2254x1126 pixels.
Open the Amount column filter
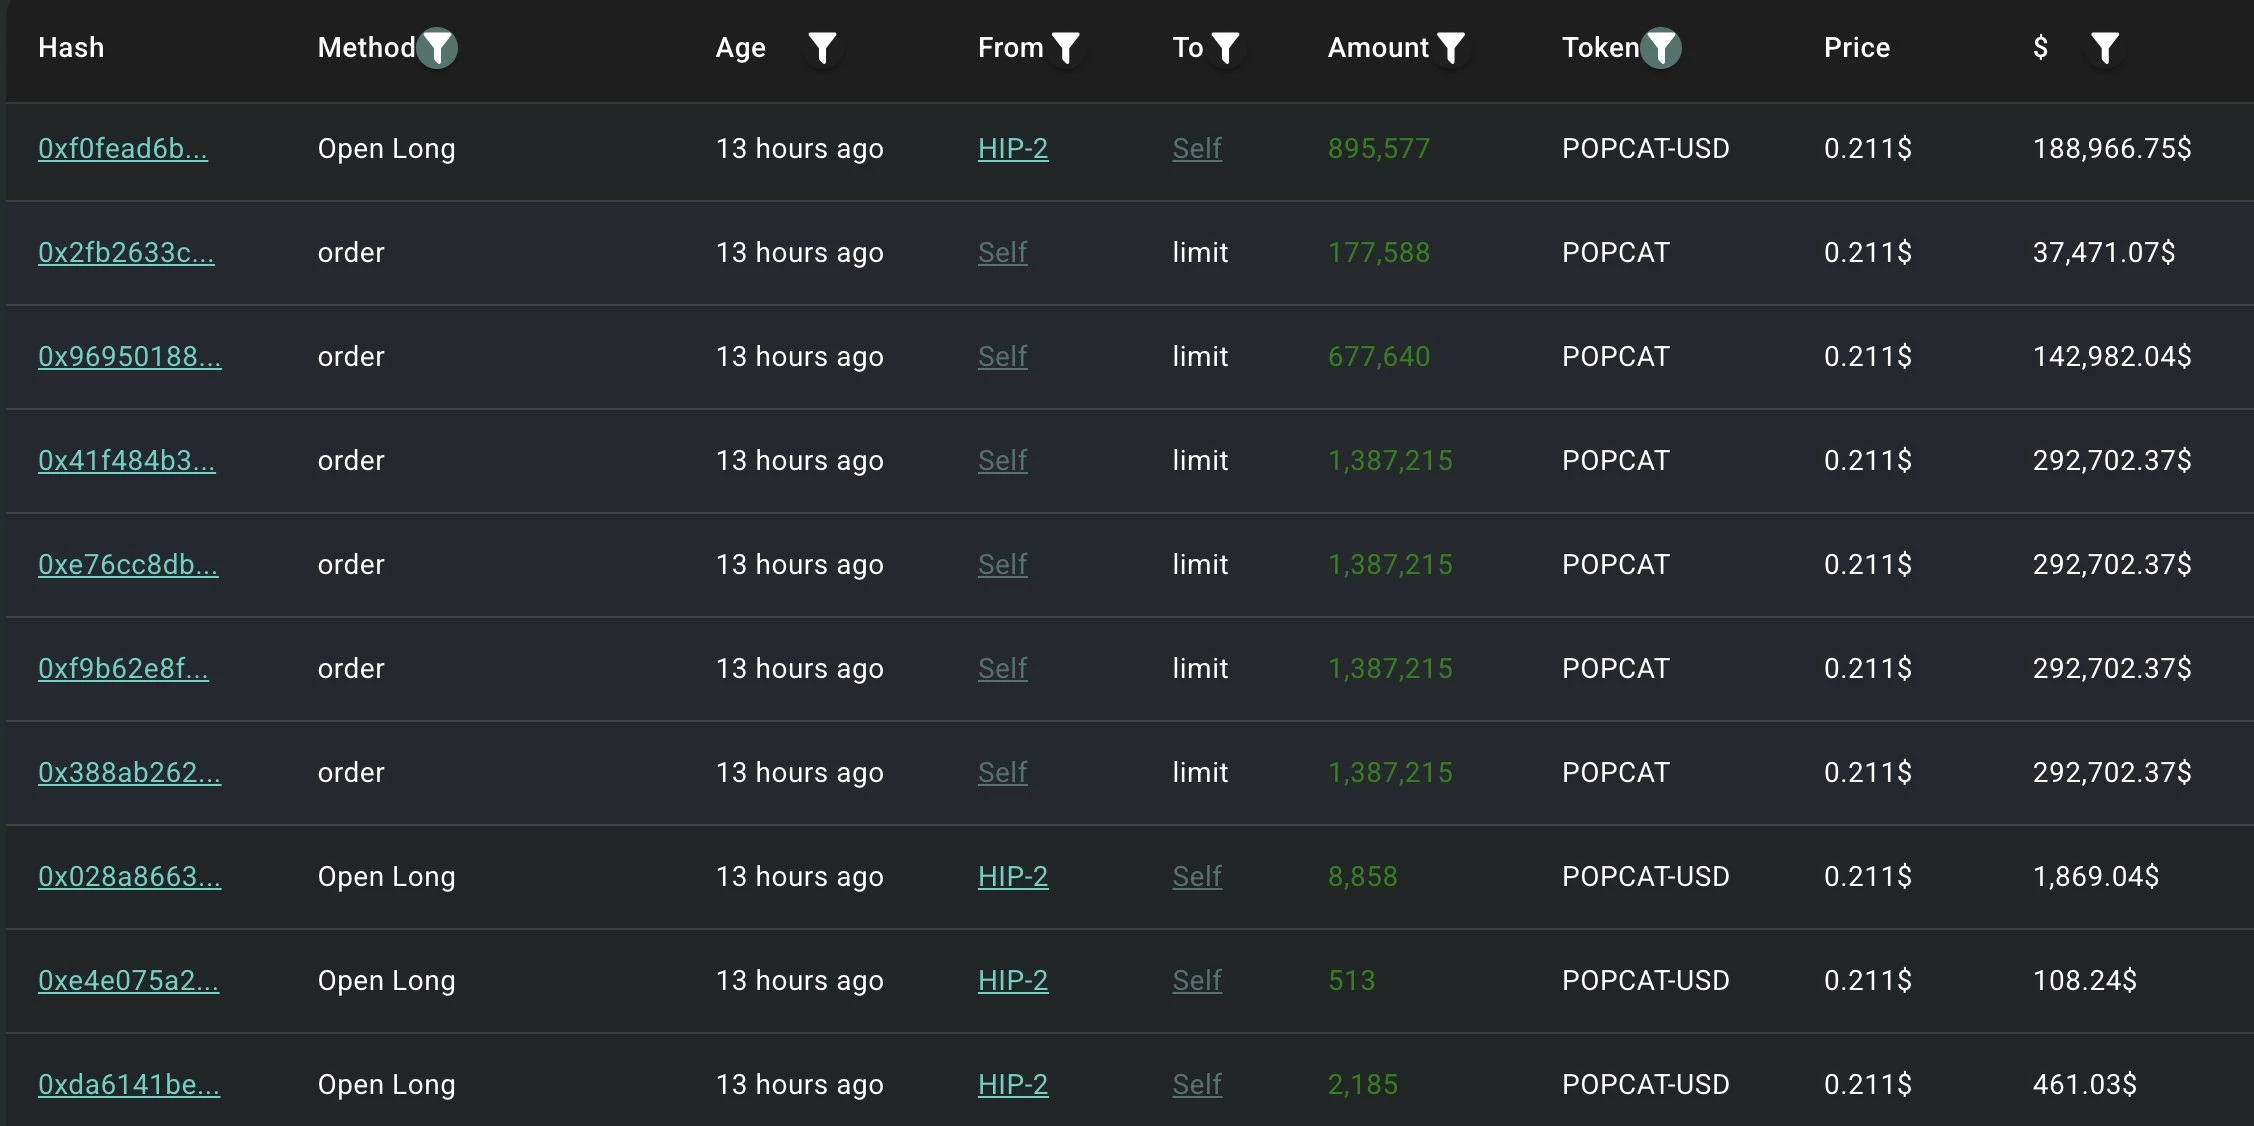[x=1452, y=47]
